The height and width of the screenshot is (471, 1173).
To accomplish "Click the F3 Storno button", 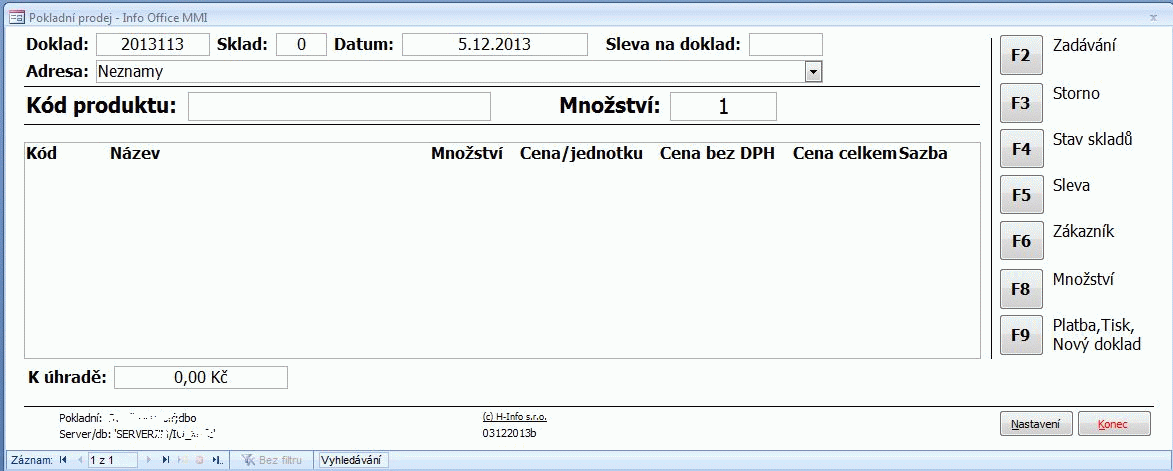I will click(x=1020, y=102).
